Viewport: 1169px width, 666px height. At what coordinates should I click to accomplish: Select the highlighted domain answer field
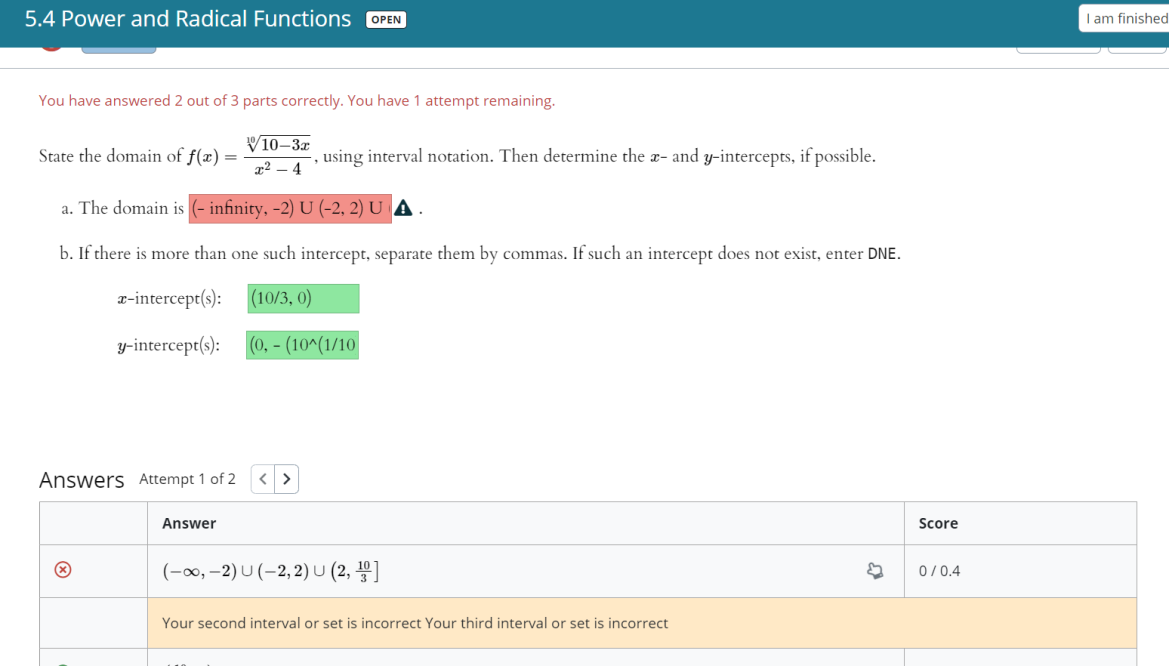tap(290, 207)
